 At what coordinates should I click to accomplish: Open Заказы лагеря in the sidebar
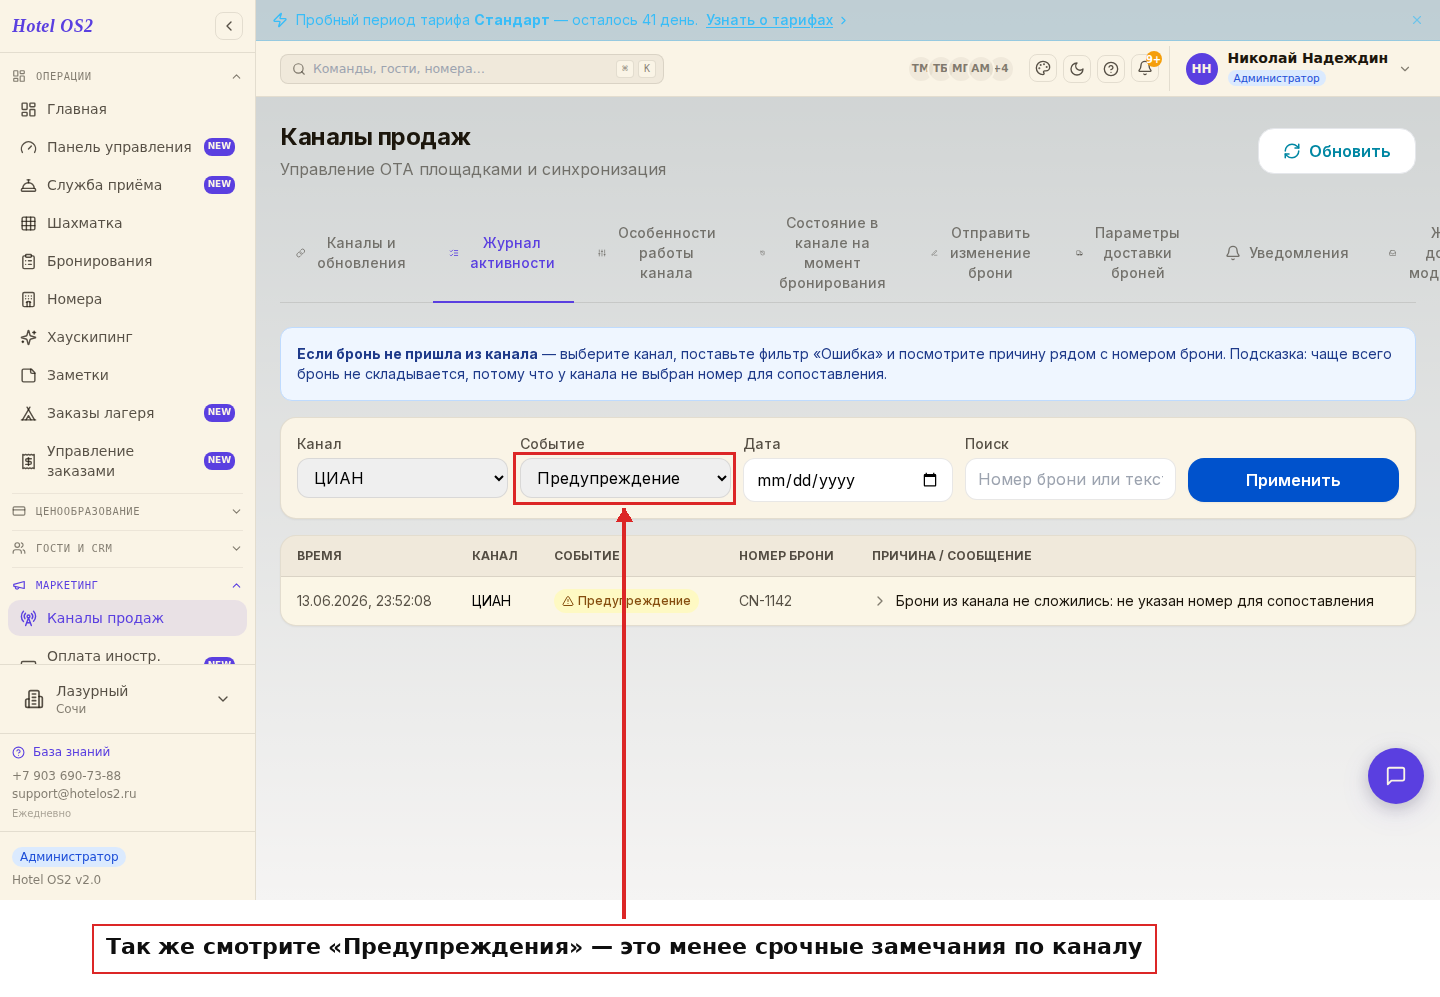pos(127,413)
